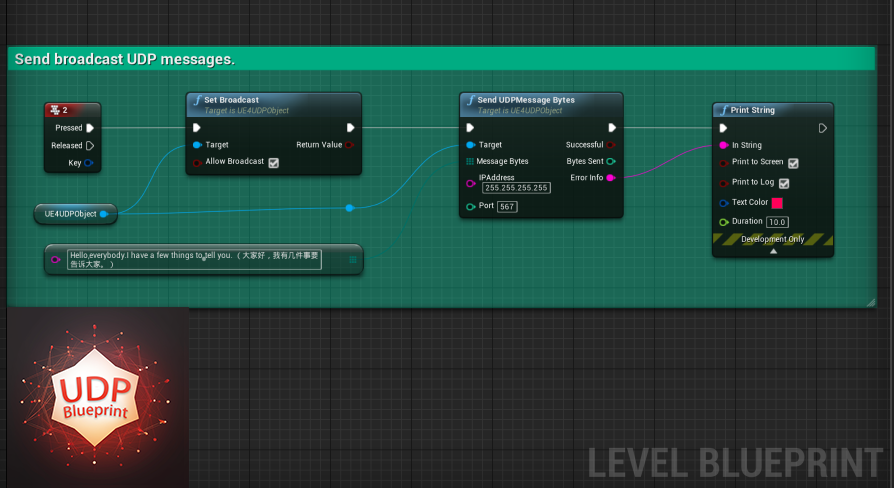Click the comment box resize handle corner
894x488 pixels.
[871, 302]
